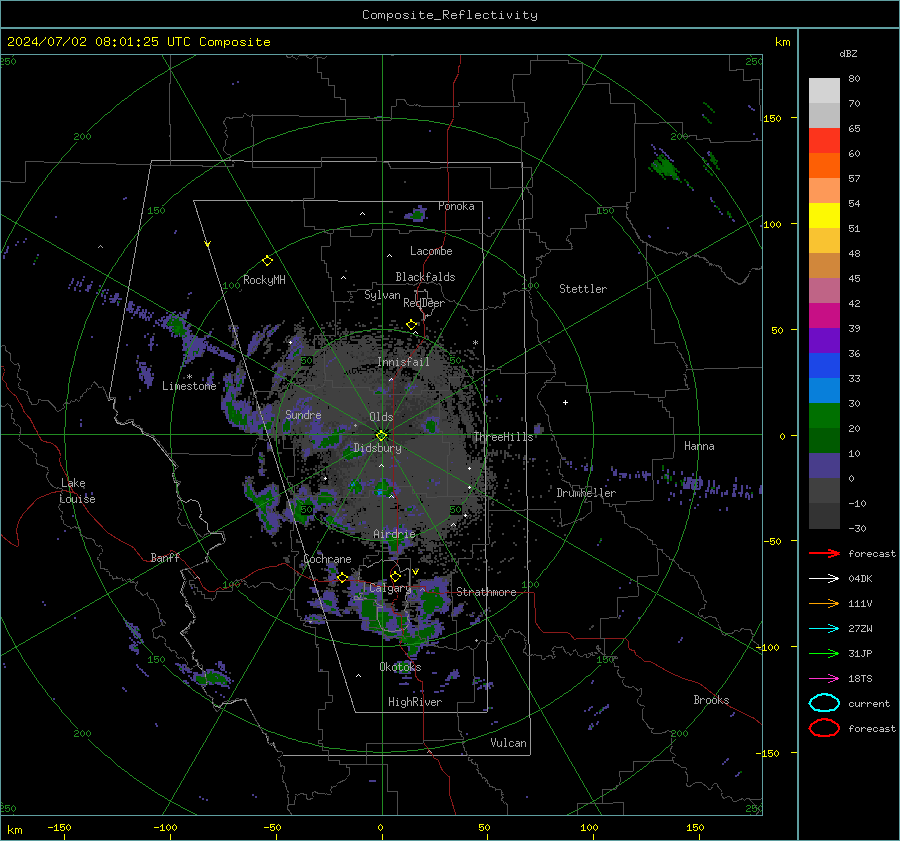Select the red 60-65 dBZ color swatch
Image resolution: width=900 pixels, height=841 pixels.
tap(824, 140)
